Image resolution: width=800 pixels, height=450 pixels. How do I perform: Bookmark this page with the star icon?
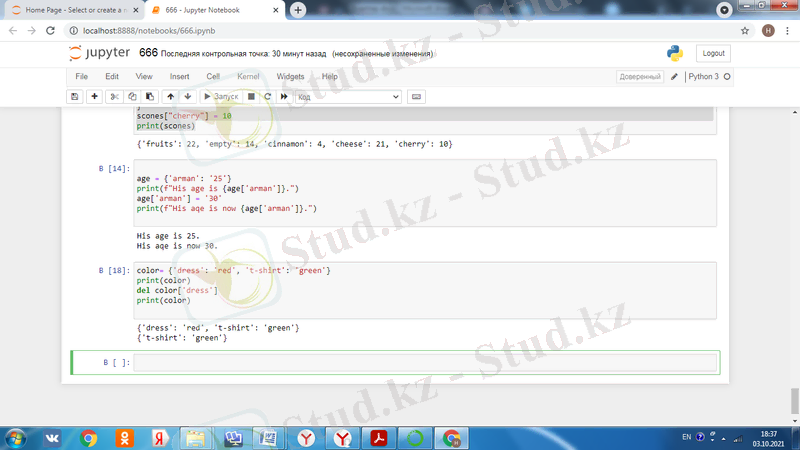pos(745,31)
